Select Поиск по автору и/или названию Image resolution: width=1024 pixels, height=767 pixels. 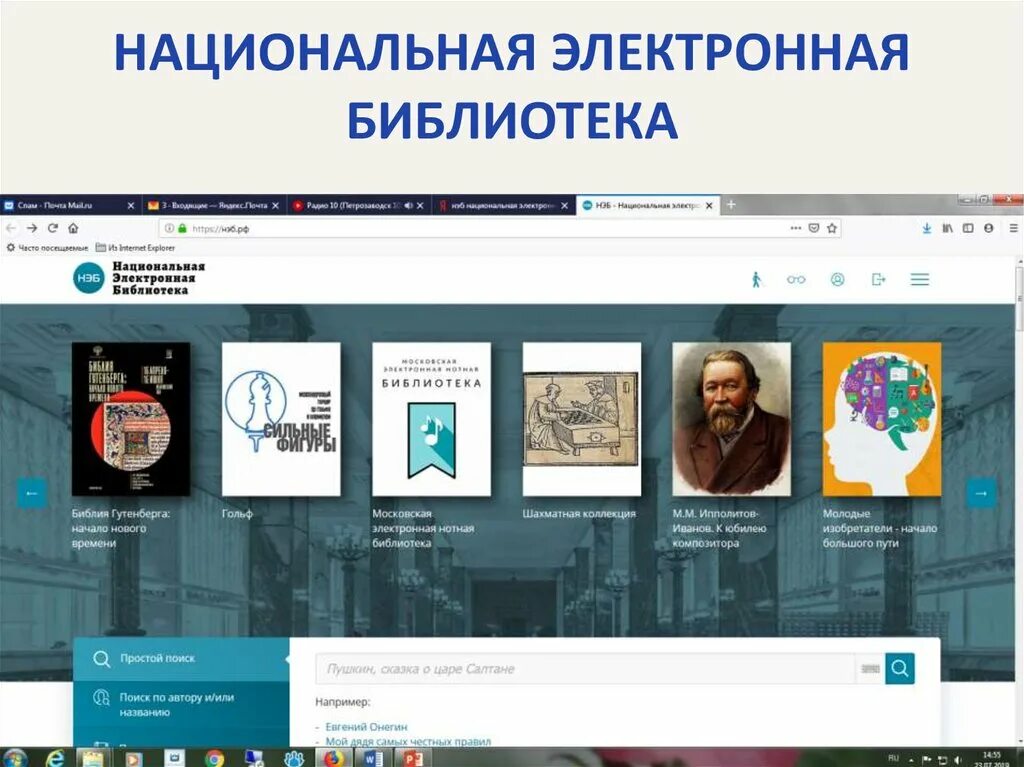pyautogui.click(x=181, y=705)
